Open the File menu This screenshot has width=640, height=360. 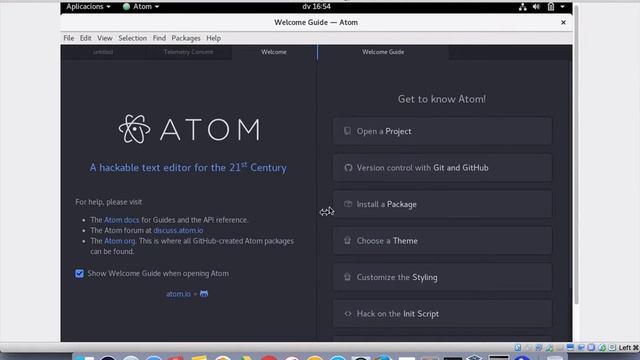pyautogui.click(x=69, y=38)
